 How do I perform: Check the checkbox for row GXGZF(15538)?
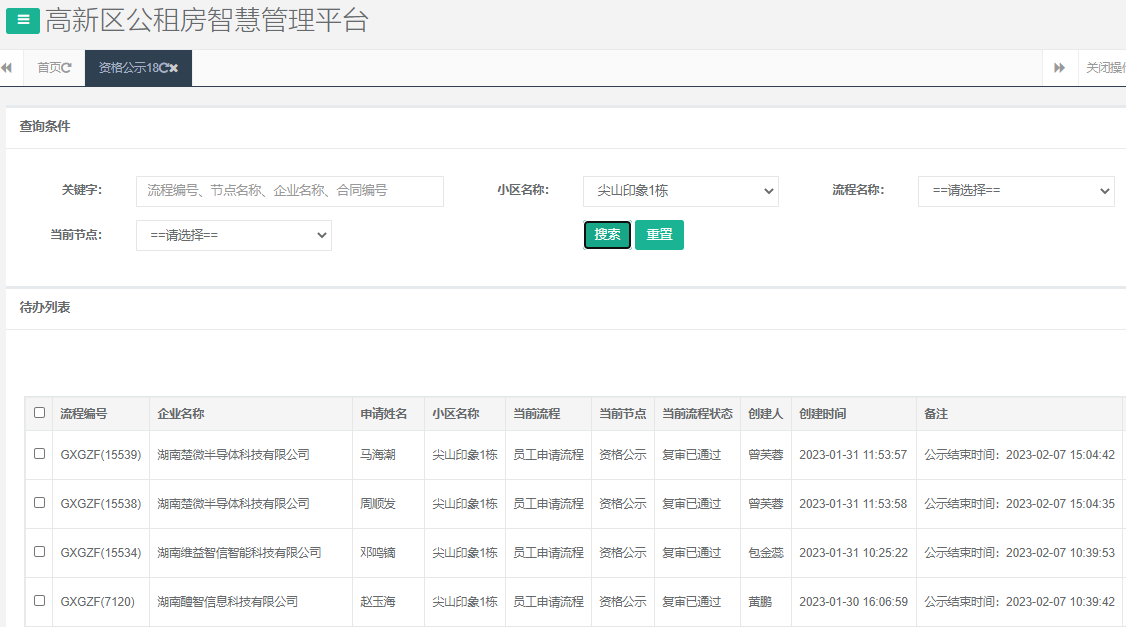(38, 503)
